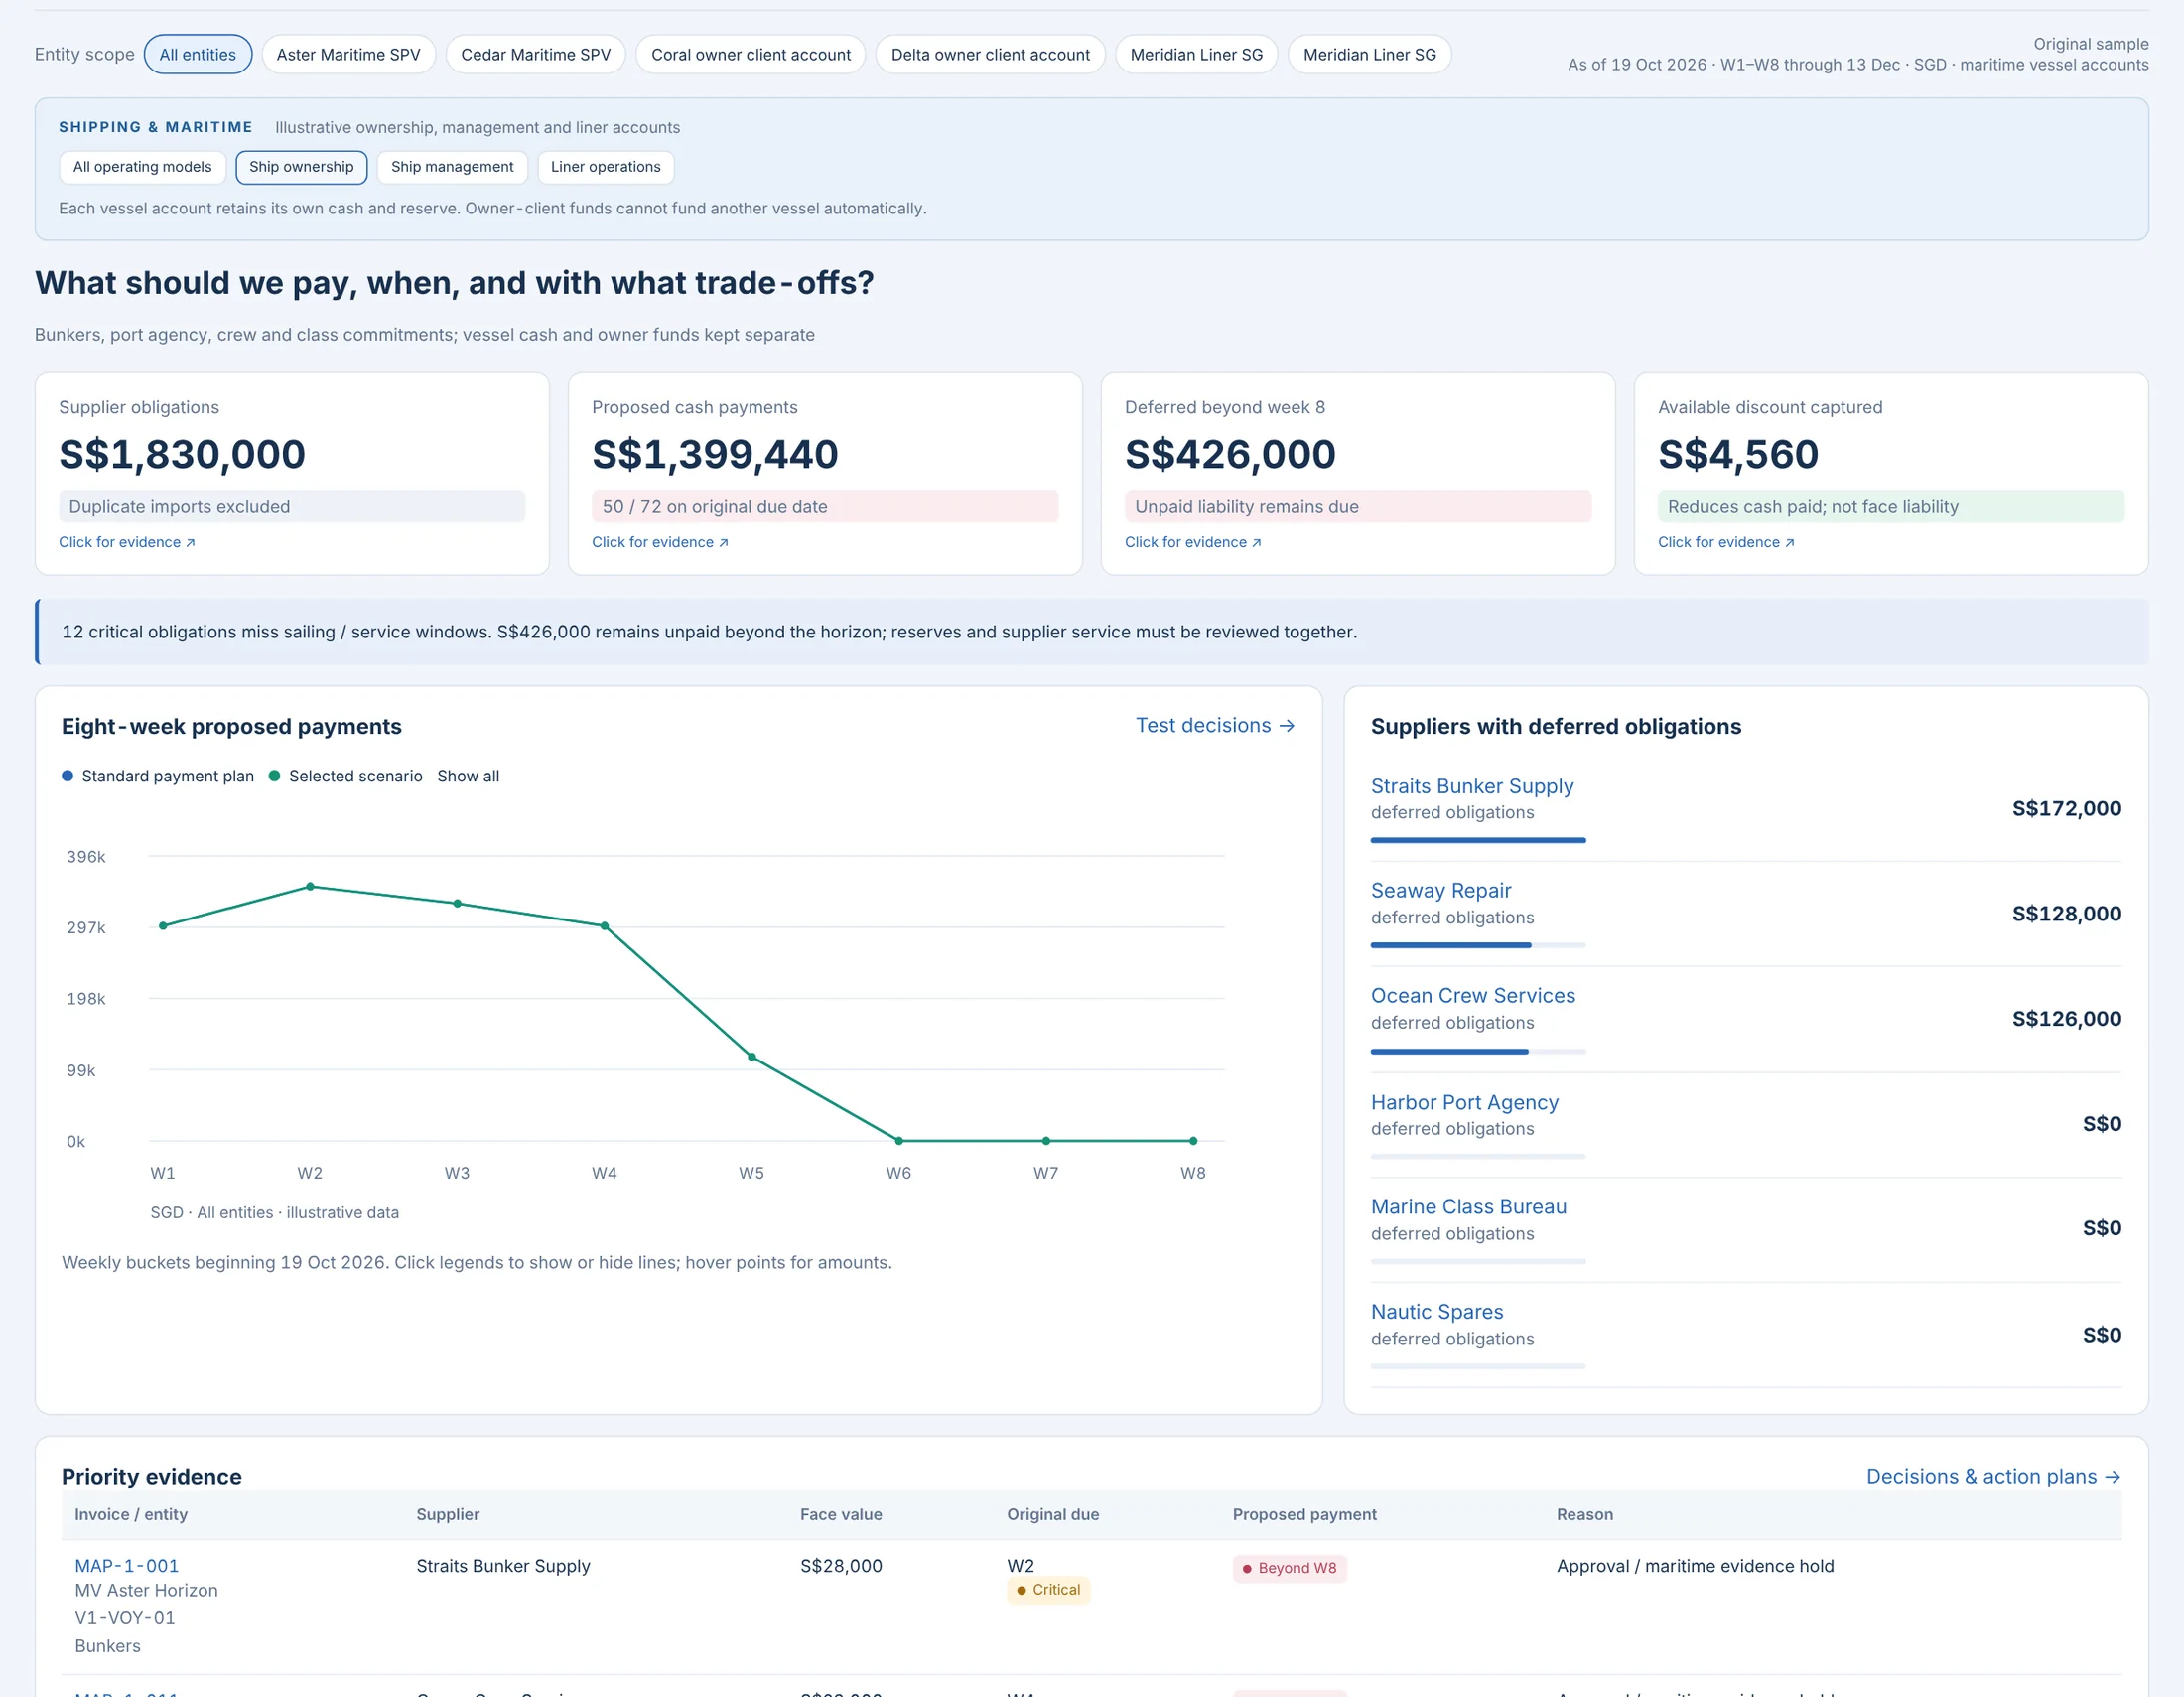Screen dimensions: 2184x1697
Task: Open Marine Class Bureau supplier link
Action: (x=1469, y=1206)
